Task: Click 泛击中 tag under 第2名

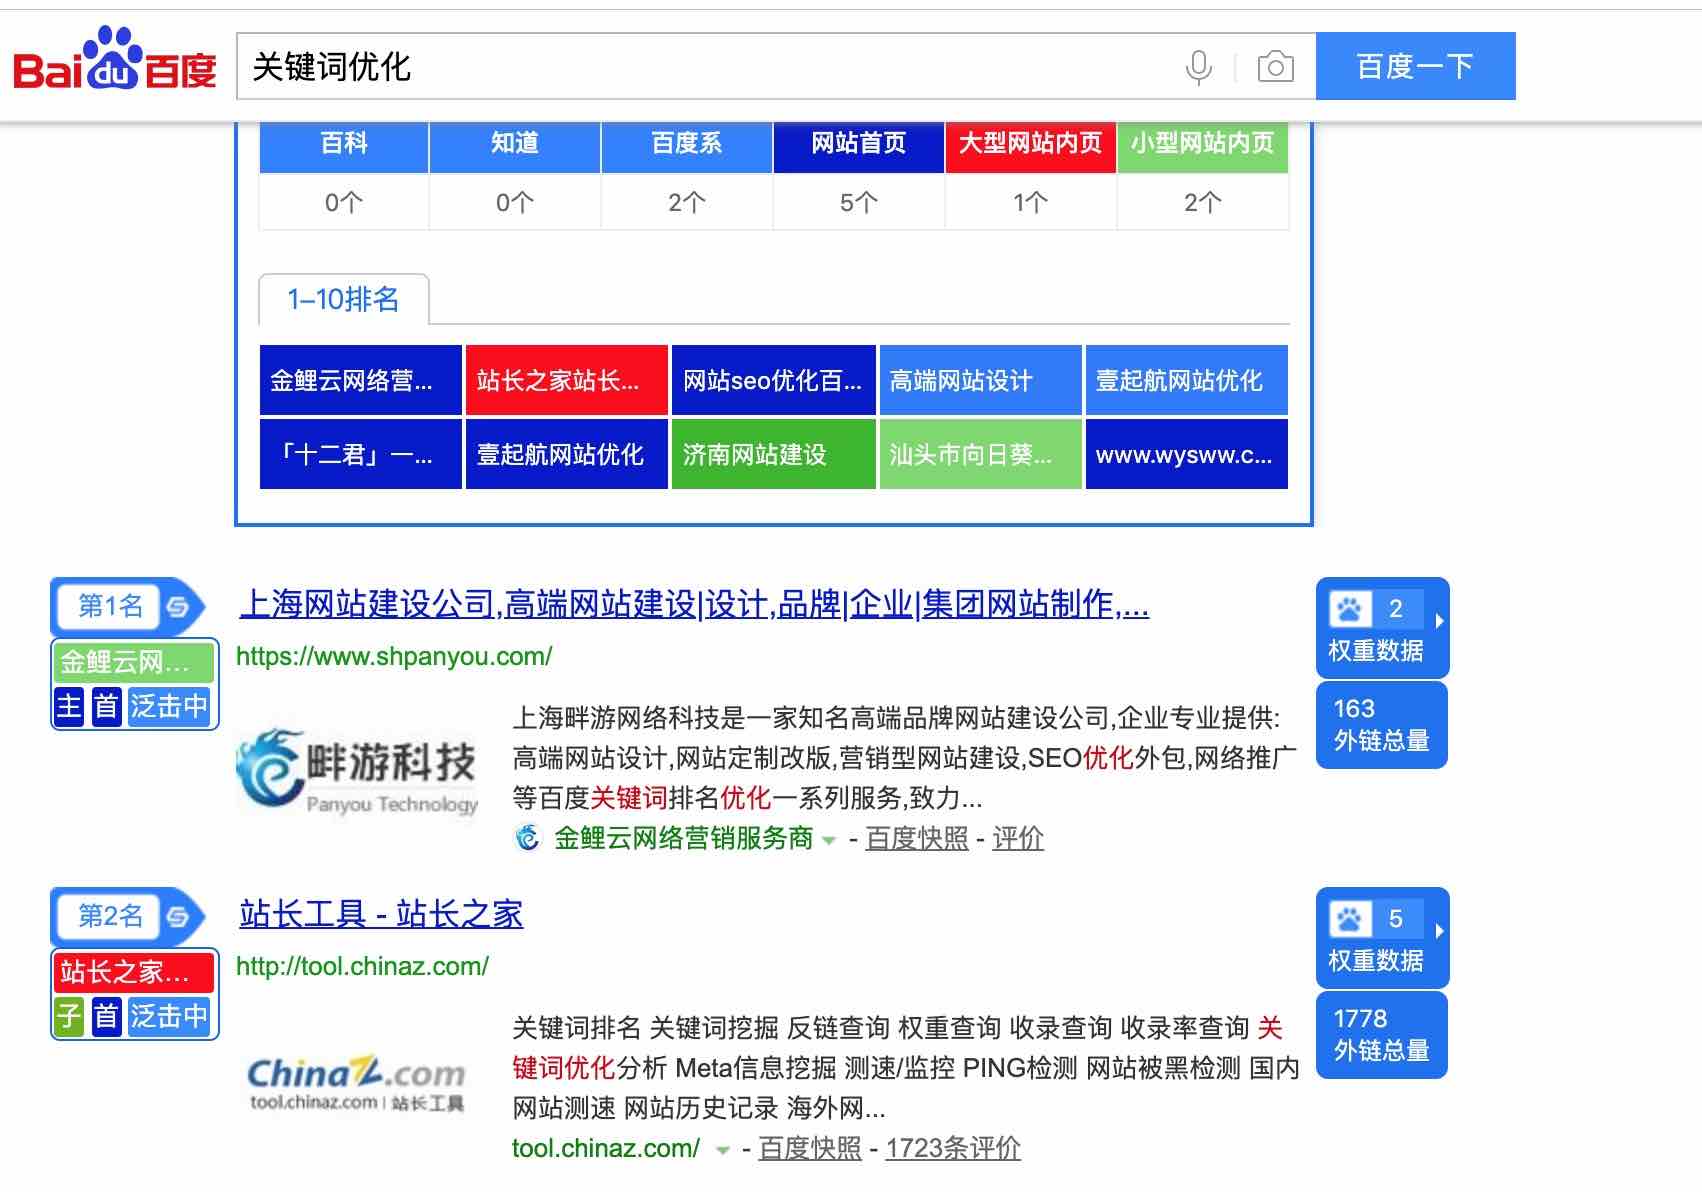Action: tap(168, 1017)
